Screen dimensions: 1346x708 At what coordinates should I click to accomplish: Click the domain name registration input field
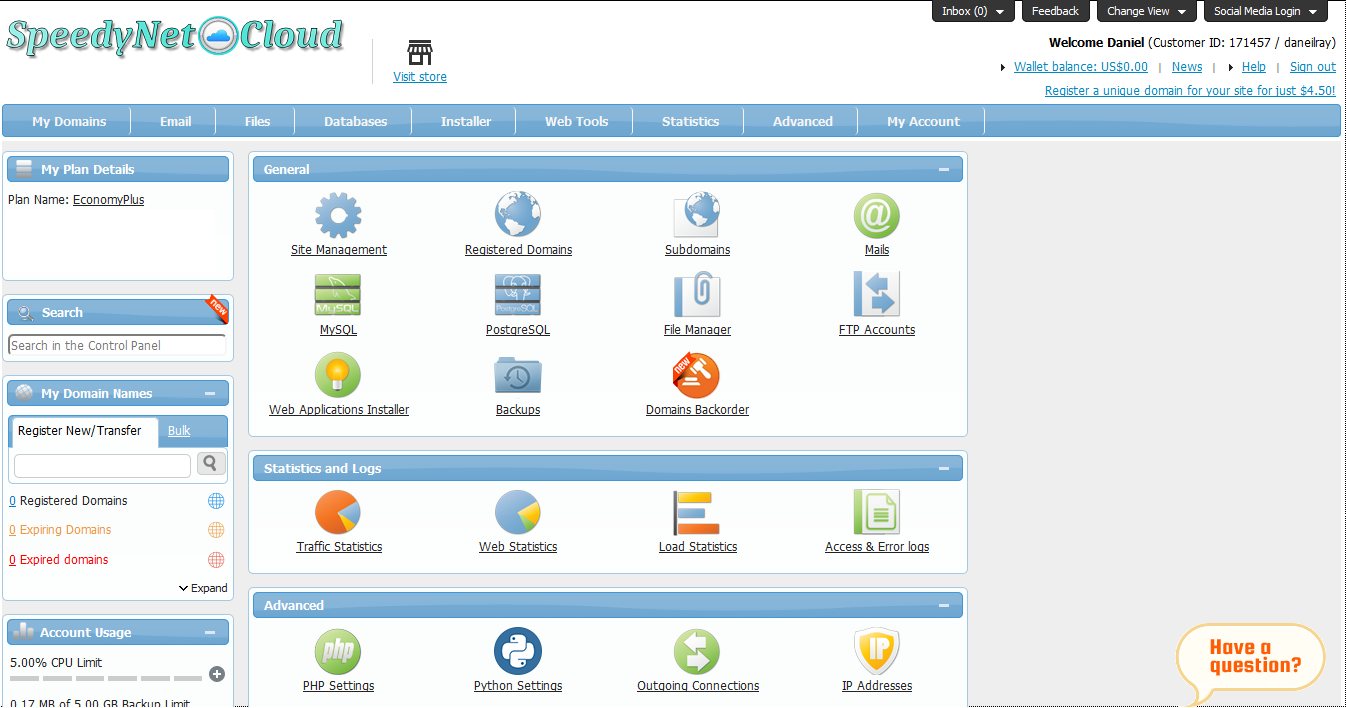102,466
